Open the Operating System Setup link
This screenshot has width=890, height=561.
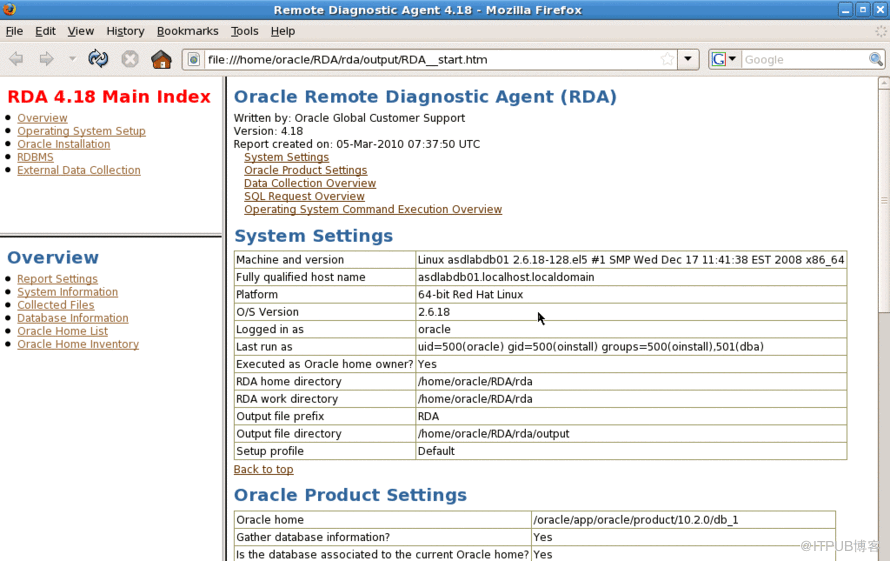(x=81, y=131)
